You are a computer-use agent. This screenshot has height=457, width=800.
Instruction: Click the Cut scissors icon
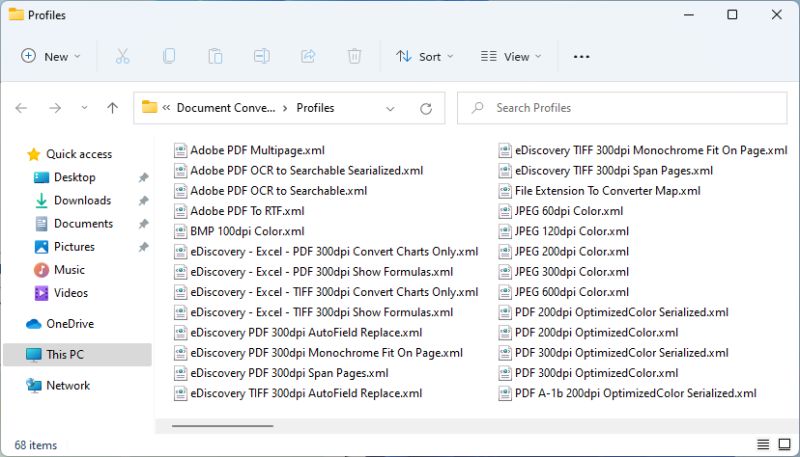click(122, 56)
